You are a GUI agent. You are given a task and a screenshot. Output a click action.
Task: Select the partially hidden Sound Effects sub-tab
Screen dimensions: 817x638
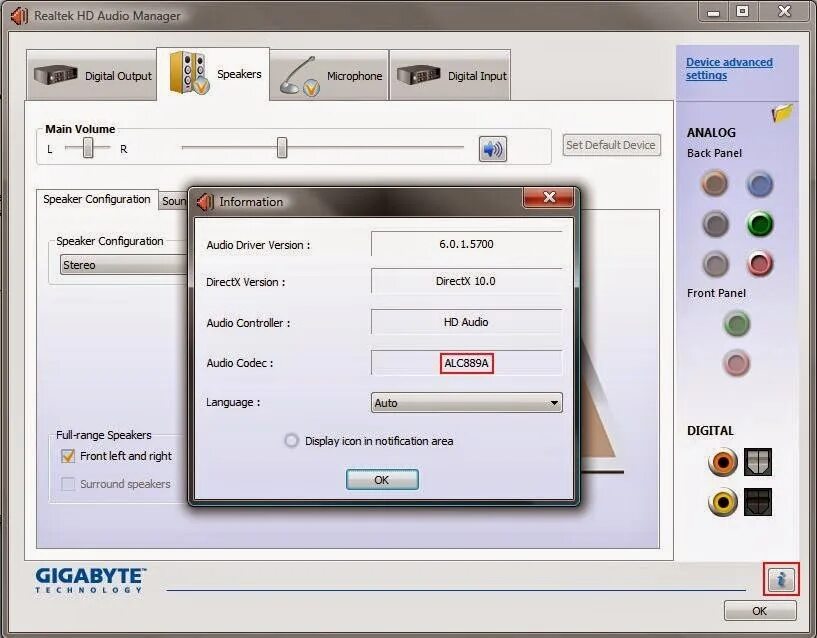pyautogui.click(x=174, y=201)
